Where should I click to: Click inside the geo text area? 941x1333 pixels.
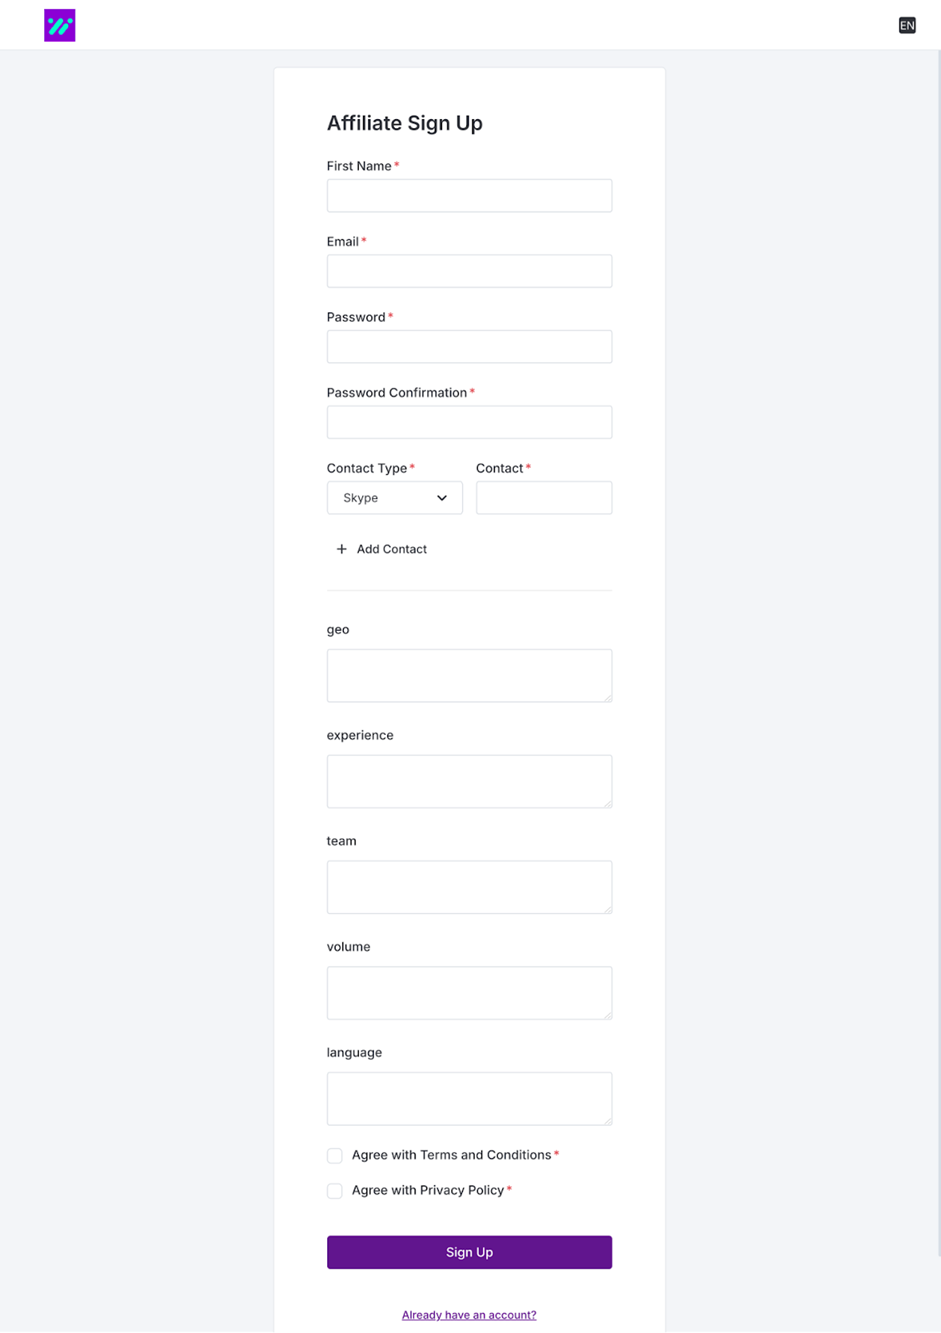(469, 675)
